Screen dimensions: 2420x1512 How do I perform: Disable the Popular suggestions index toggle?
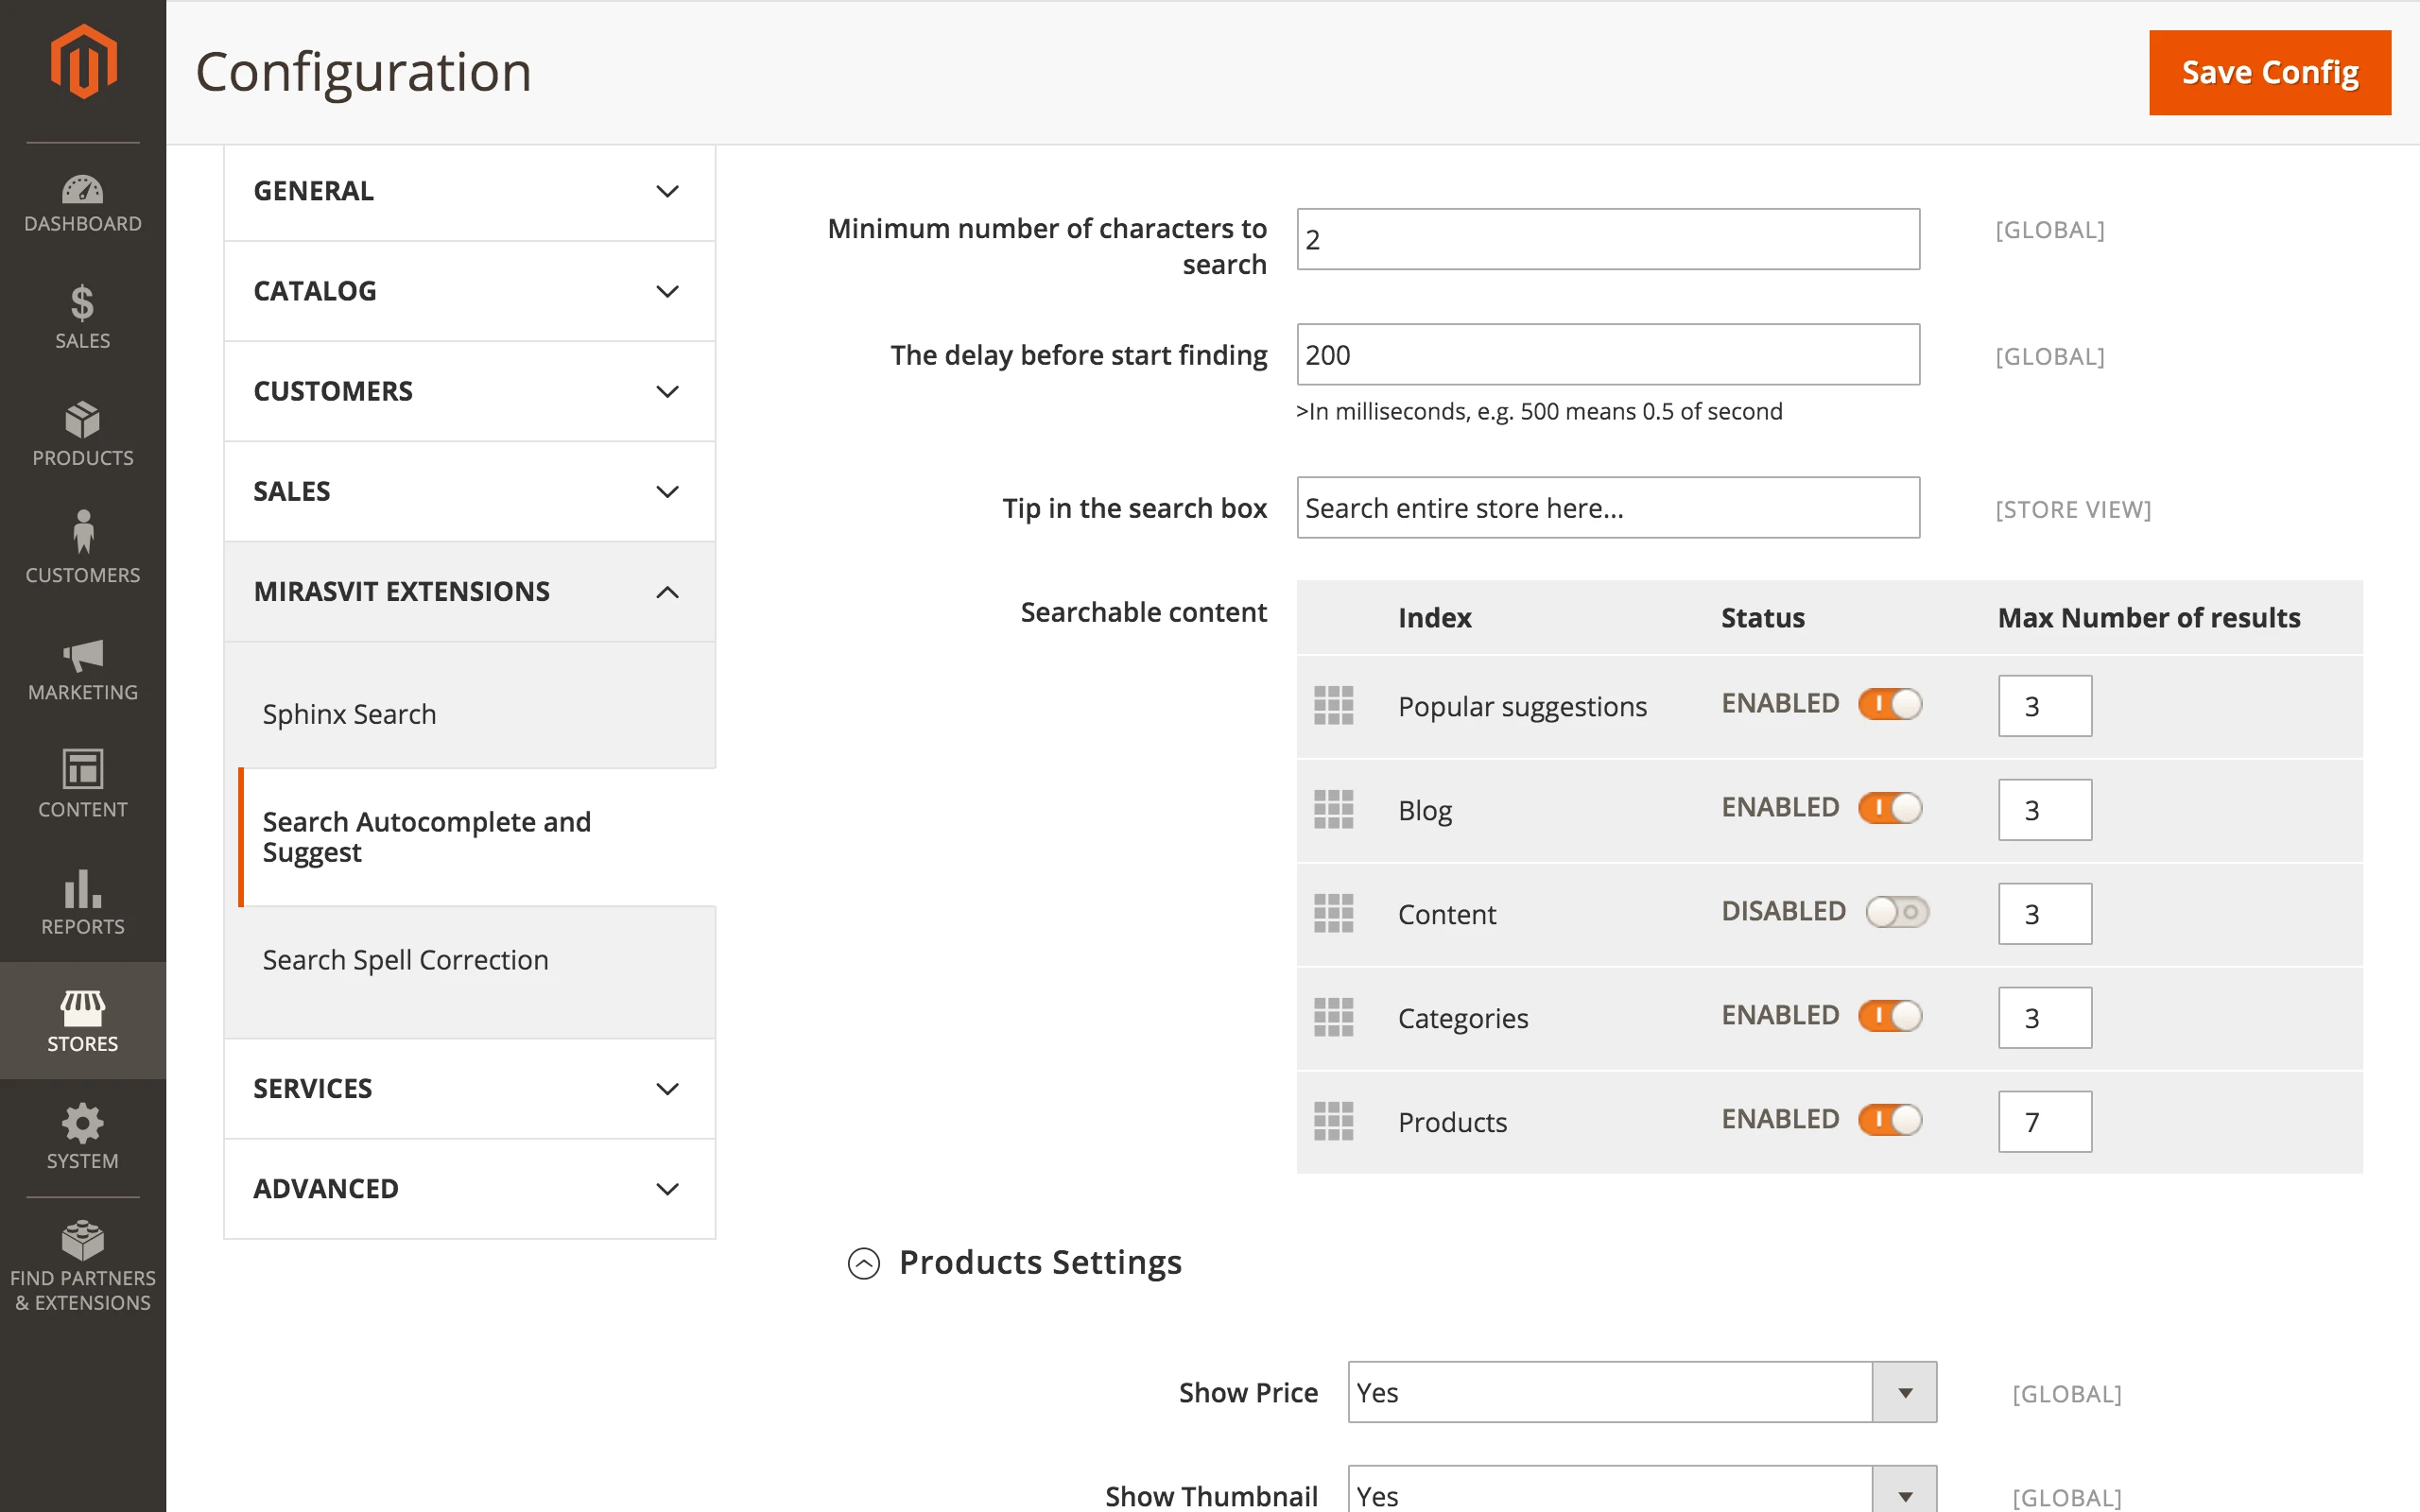pyautogui.click(x=1889, y=704)
